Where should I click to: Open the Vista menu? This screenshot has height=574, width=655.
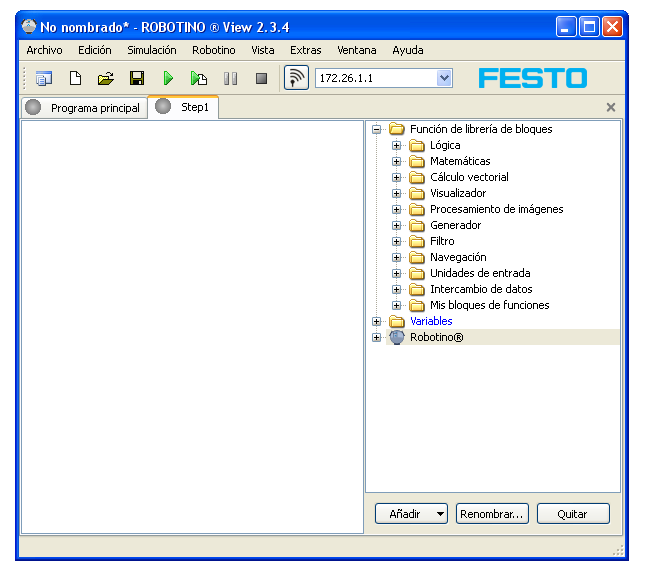[263, 50]
